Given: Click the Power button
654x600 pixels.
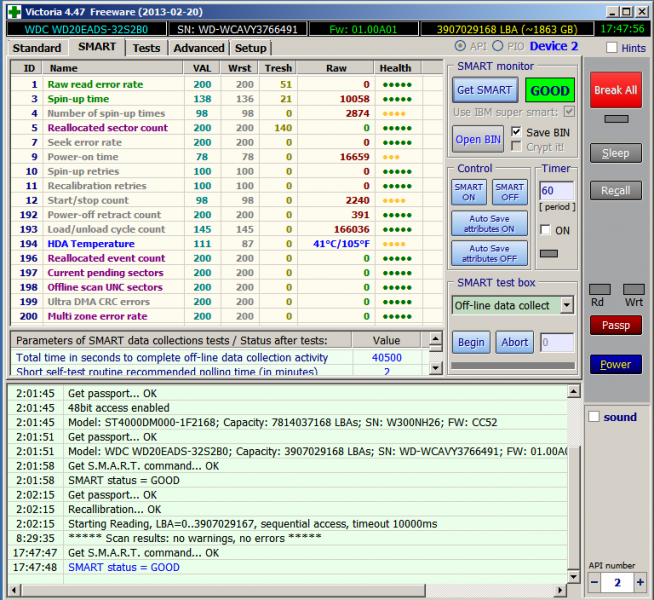Looking at the screenshot, I should click(x=615, y=364).
